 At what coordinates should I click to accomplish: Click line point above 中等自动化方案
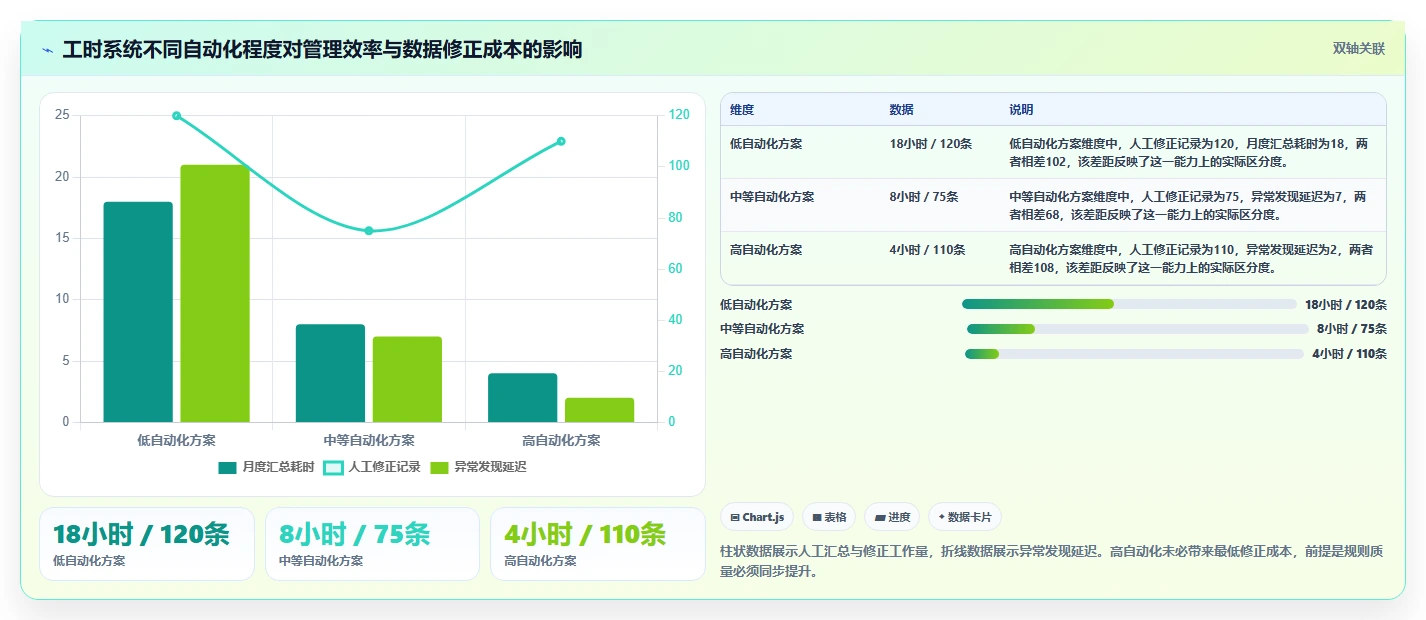(x=369, y=231)
